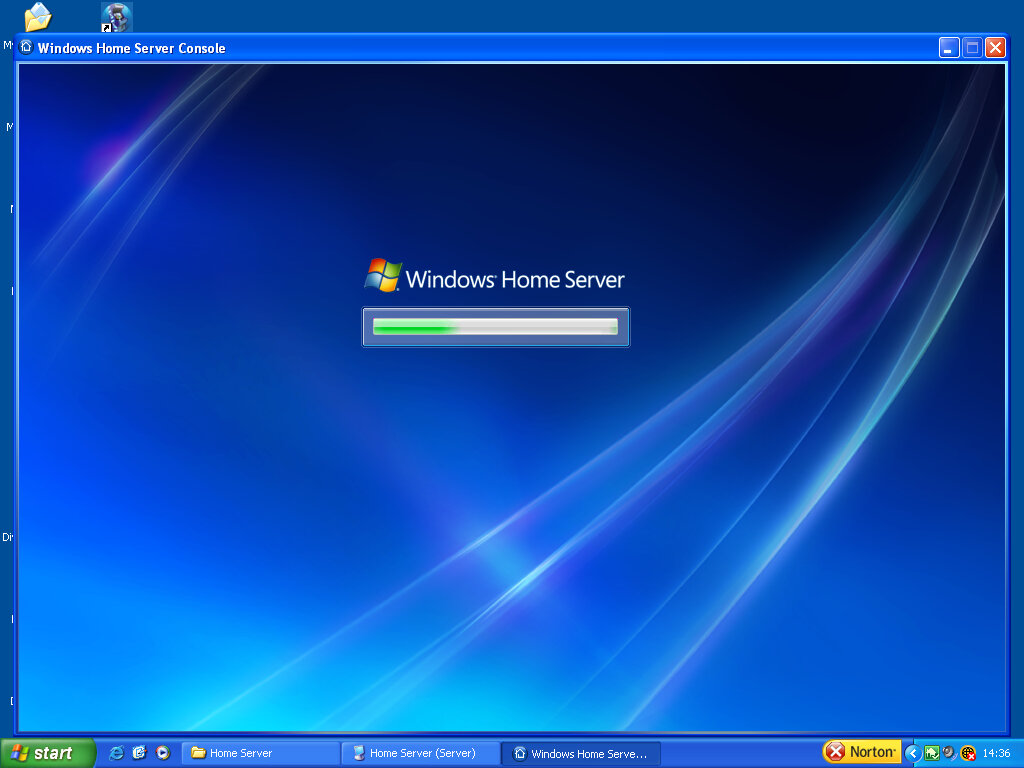1024x768 pixels.
Task: Click the system clock showing 14:36
Action: tap(996, 753)
